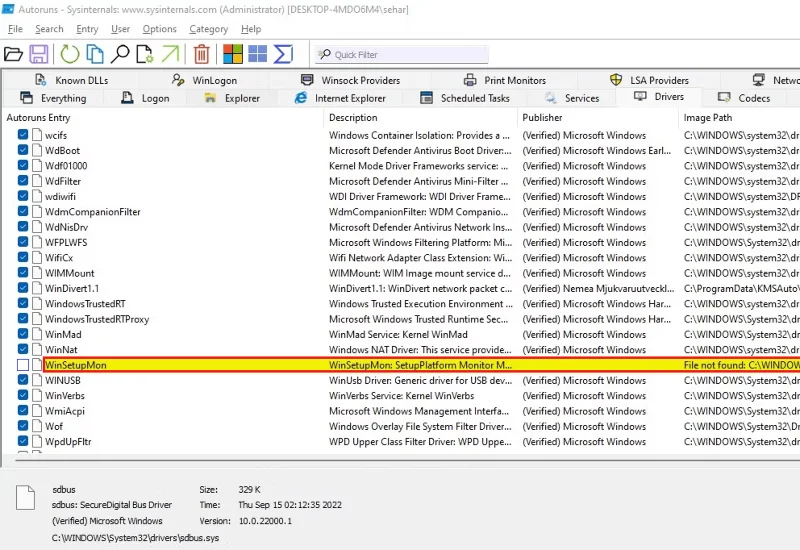This screenshot has height=550, width=800.
Task: Click the Open file toolbar icon
Action: (13, 54)
